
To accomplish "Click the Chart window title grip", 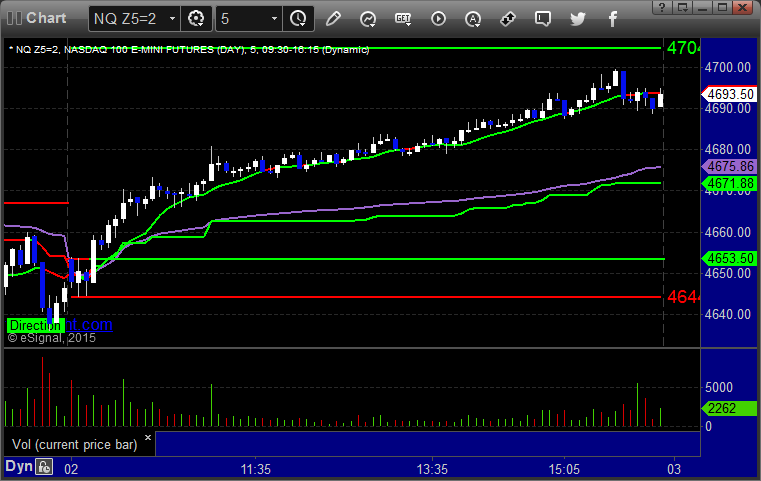I will coord(14,18).
